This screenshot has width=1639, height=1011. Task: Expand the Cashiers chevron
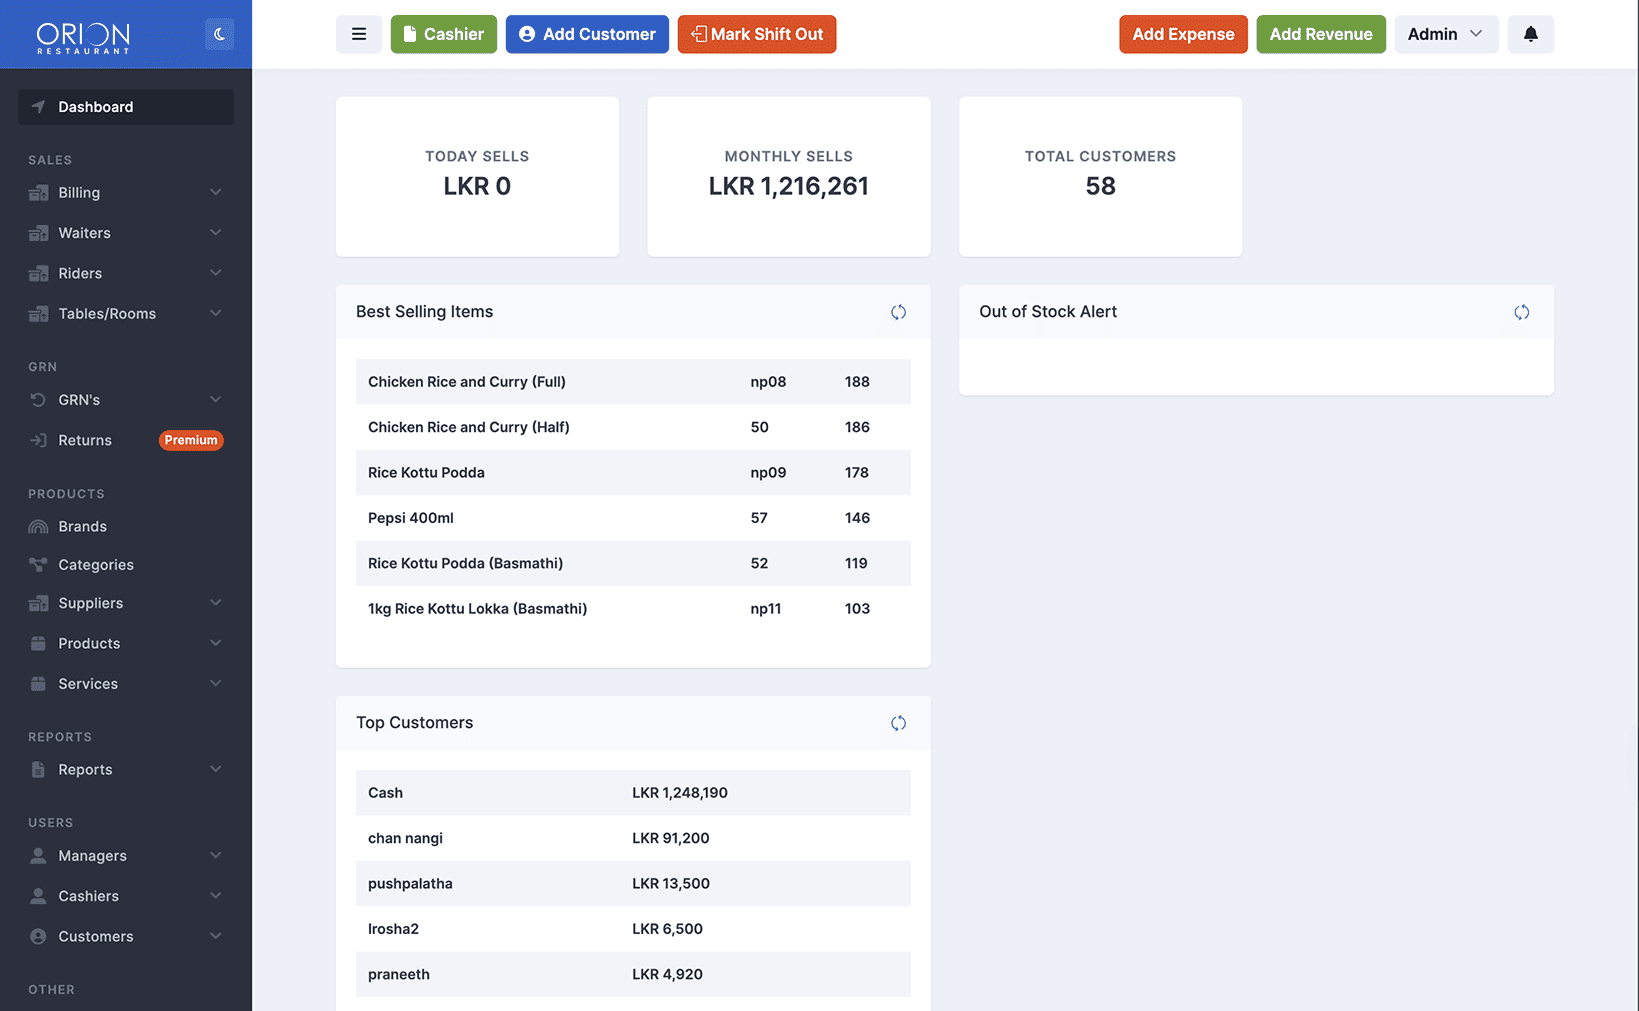coord(215,895)
